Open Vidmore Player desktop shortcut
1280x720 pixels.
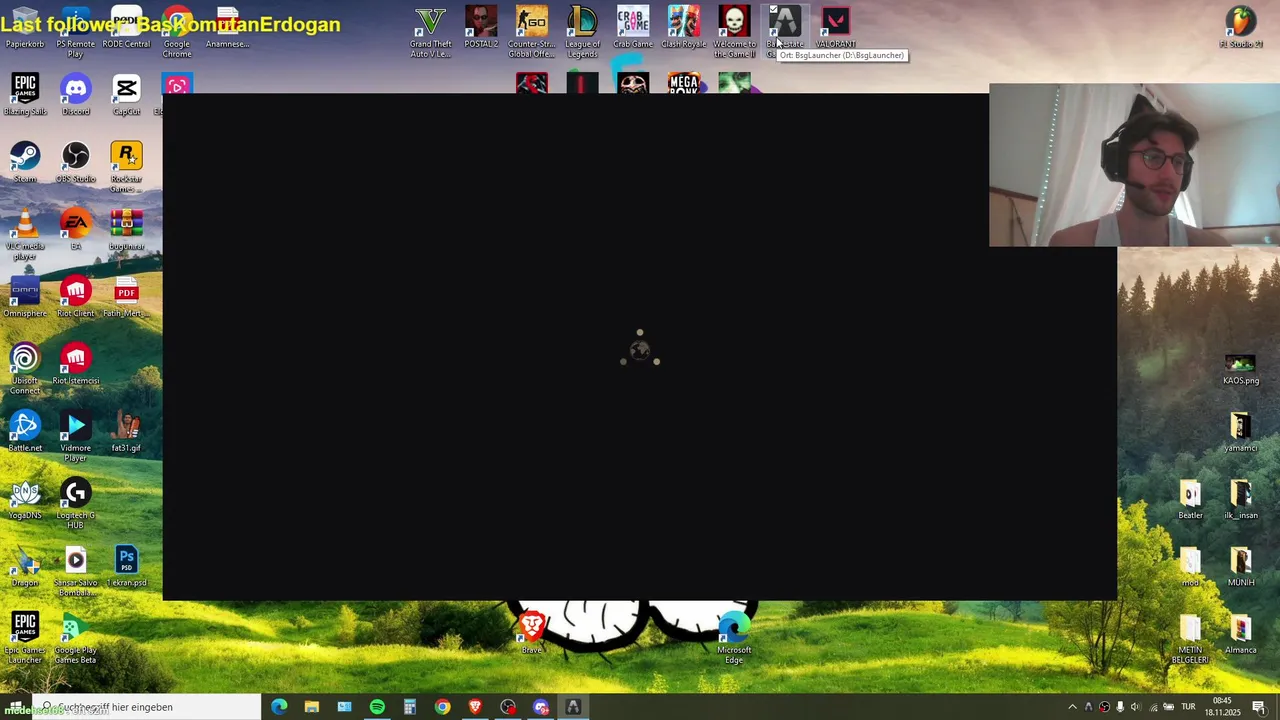tap(75, 435)
